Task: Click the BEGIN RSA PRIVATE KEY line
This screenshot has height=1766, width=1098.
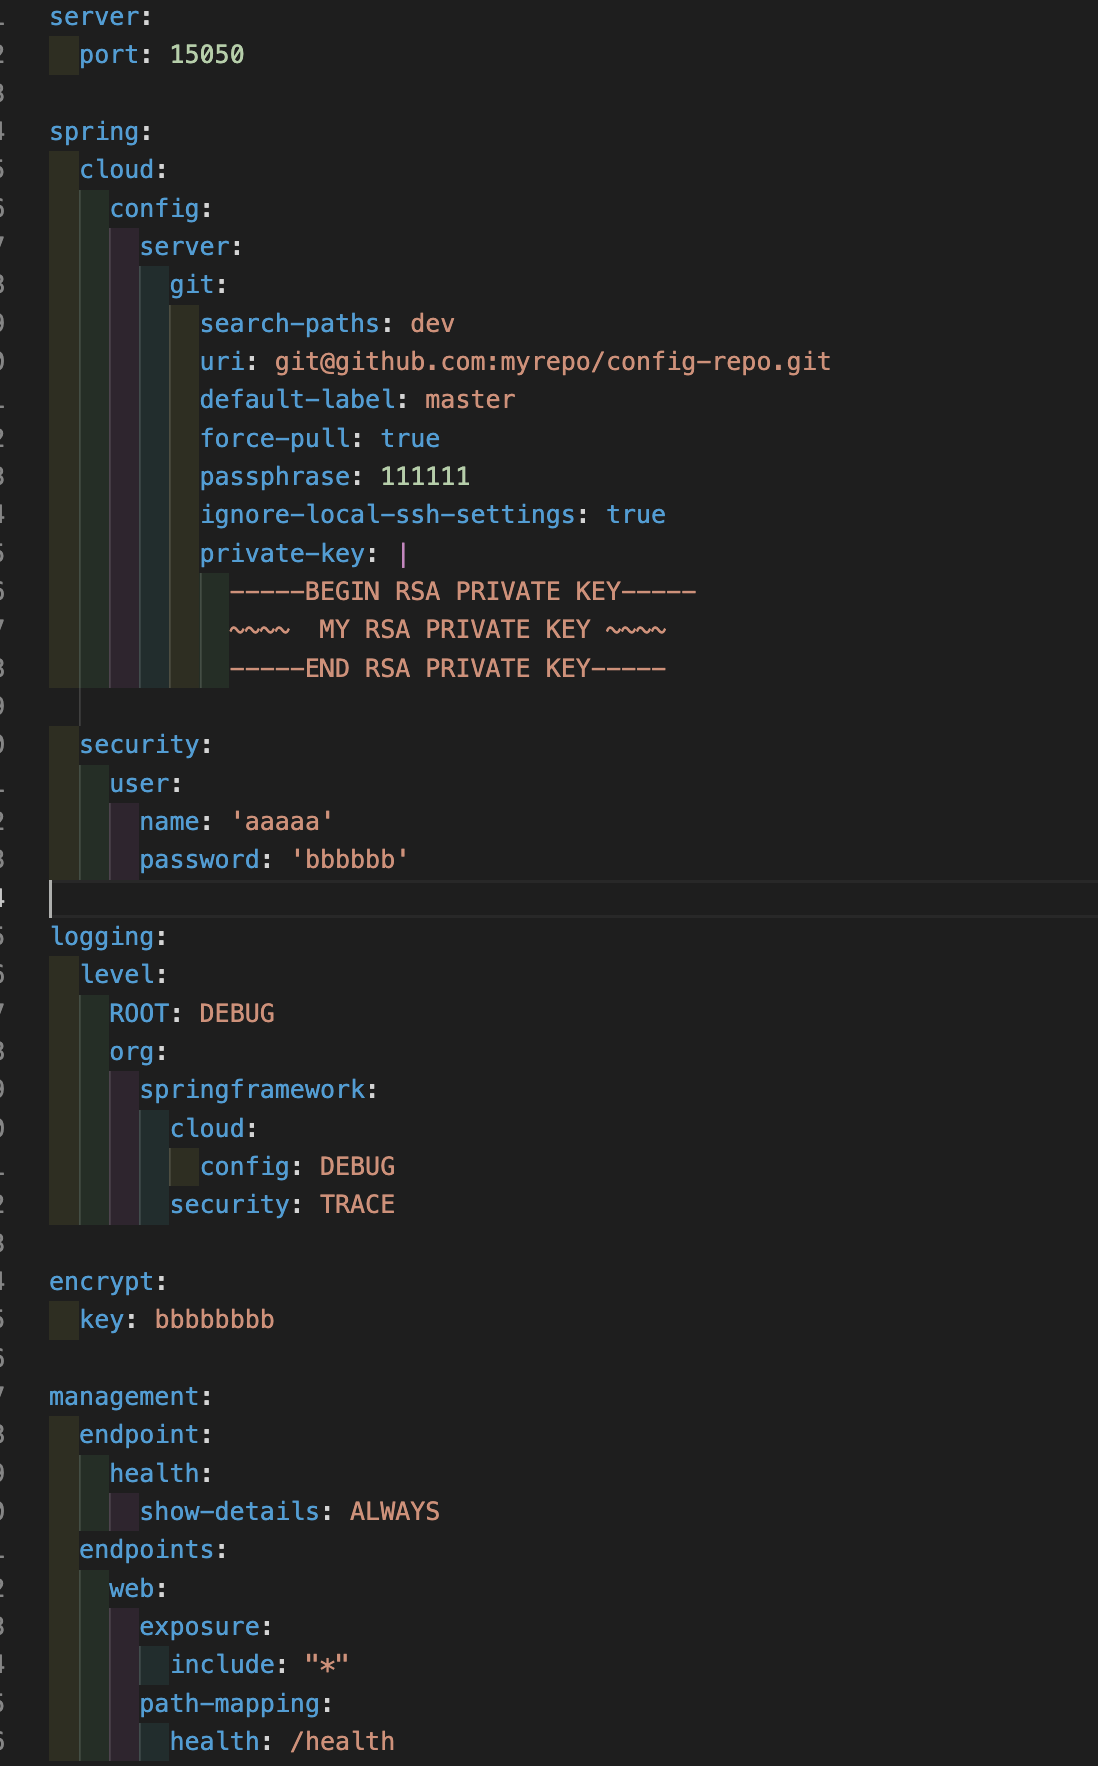Action: tap(462, 592)
